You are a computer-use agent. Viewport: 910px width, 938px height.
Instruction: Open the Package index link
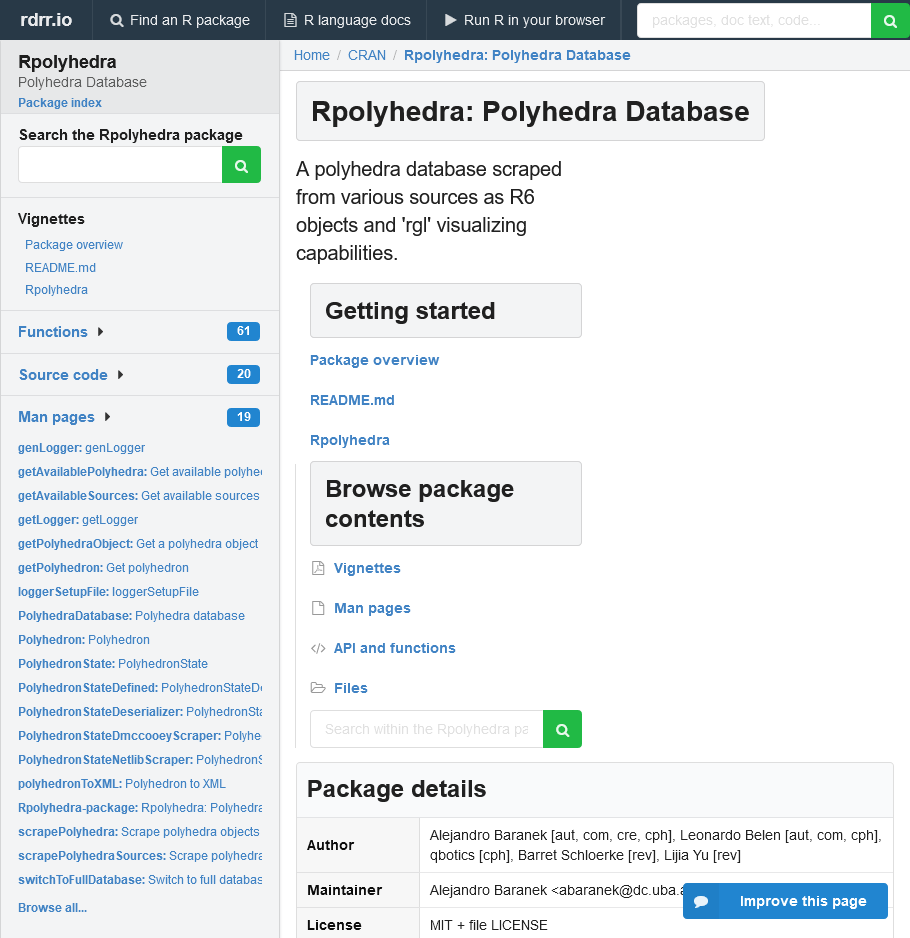pyautogui.click(x=60, y=102)
